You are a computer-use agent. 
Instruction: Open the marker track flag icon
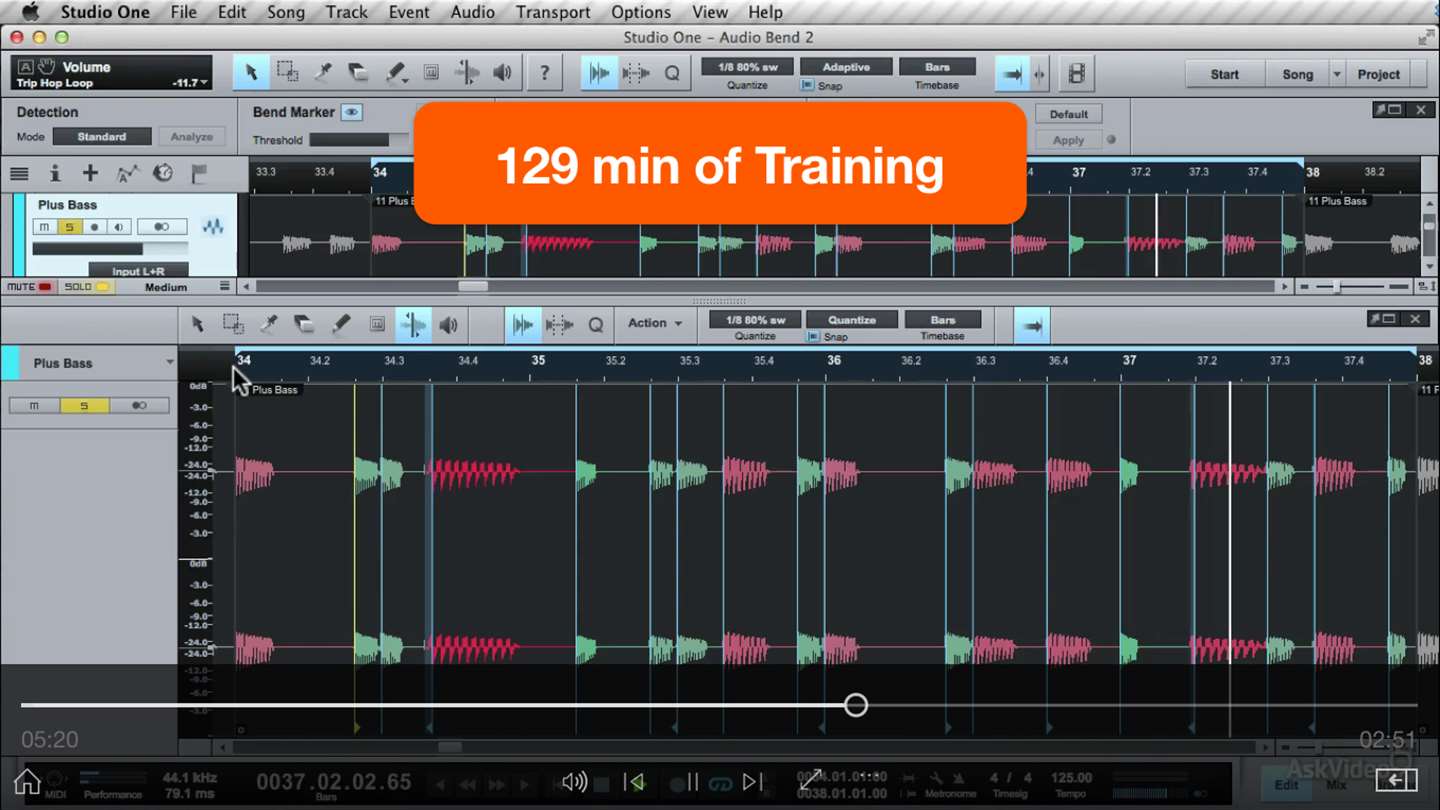coord(199,173)
